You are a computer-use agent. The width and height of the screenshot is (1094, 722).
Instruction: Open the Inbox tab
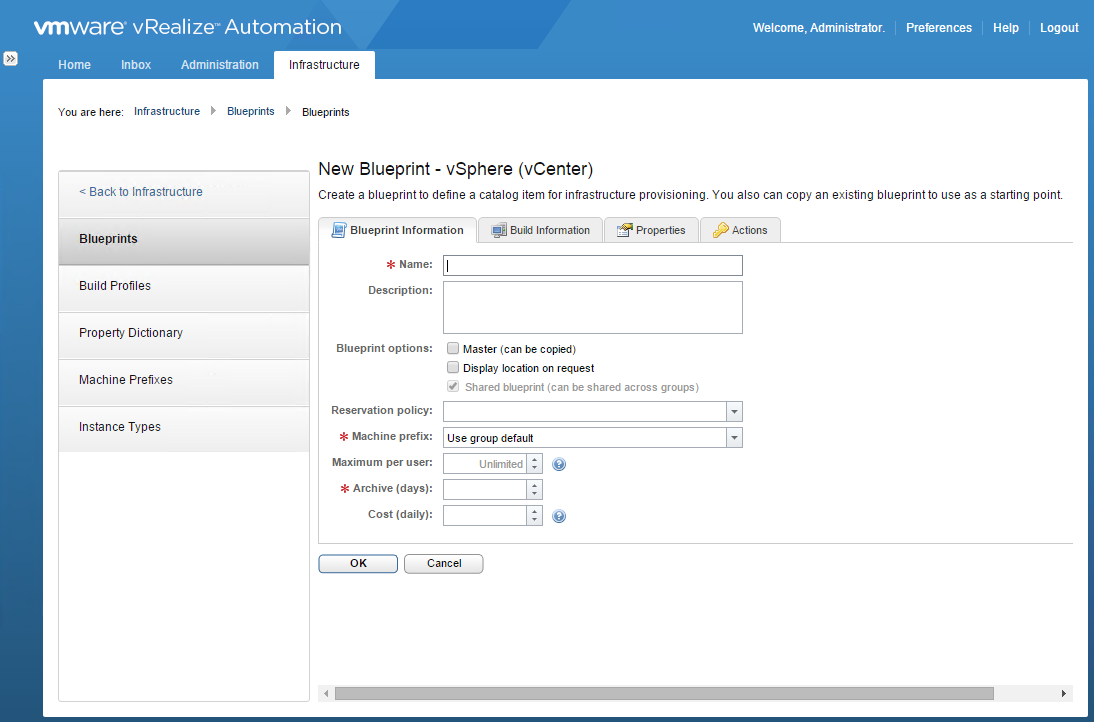coord(136,65)
